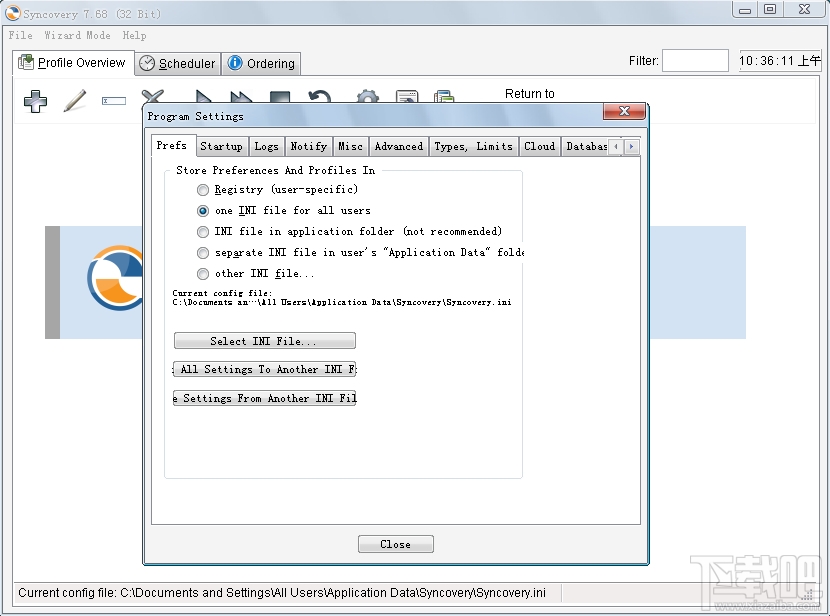830x616 pixels.
Task: Click All Settings To Another INI File button
Action: 265,369
